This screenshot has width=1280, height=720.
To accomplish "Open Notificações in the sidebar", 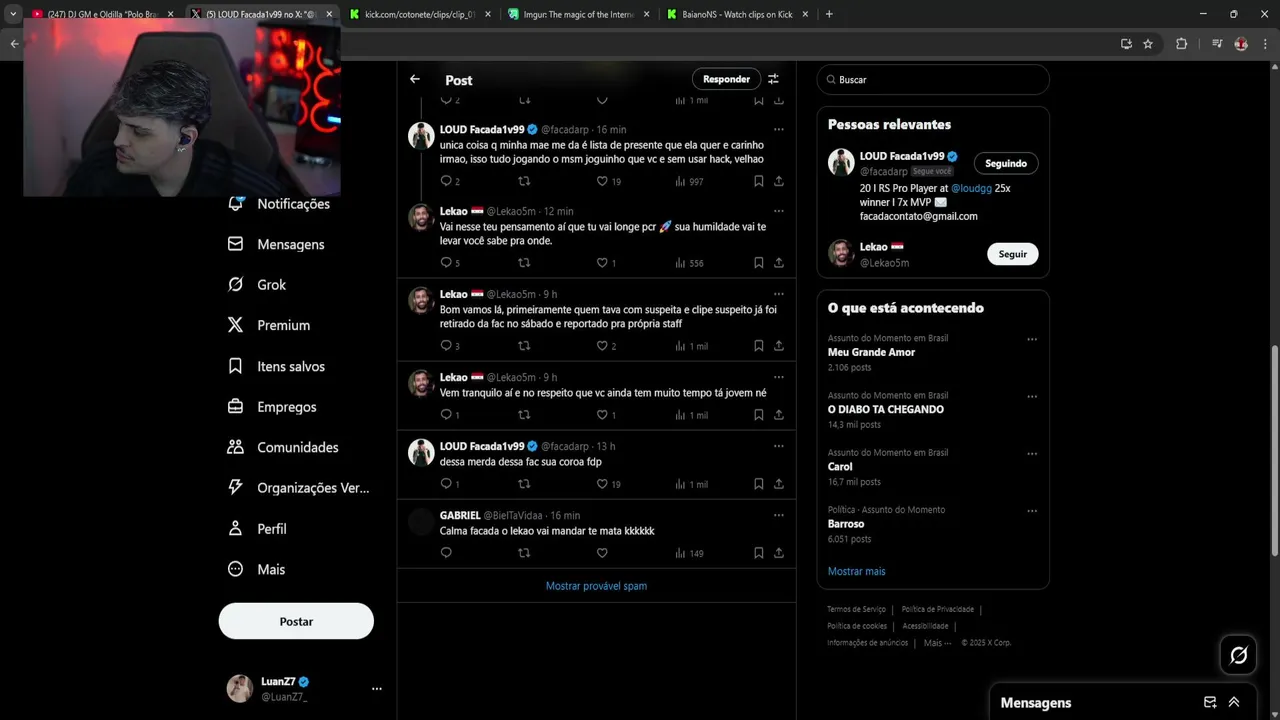I will (x=279, y=204).
